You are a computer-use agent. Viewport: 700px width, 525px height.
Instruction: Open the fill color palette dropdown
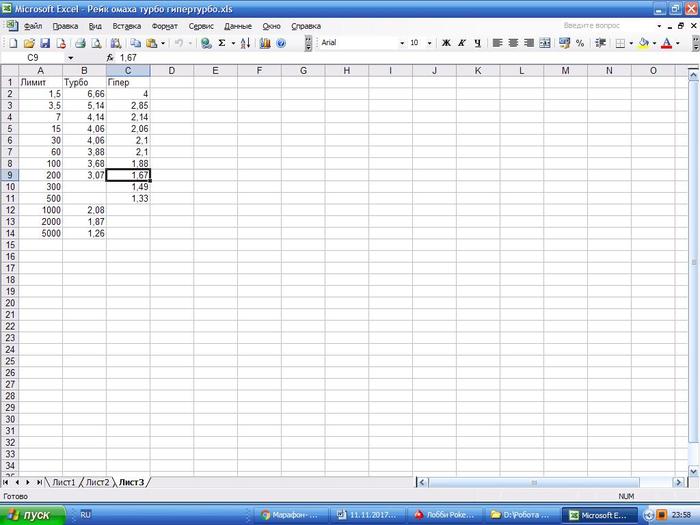[654, 43]
